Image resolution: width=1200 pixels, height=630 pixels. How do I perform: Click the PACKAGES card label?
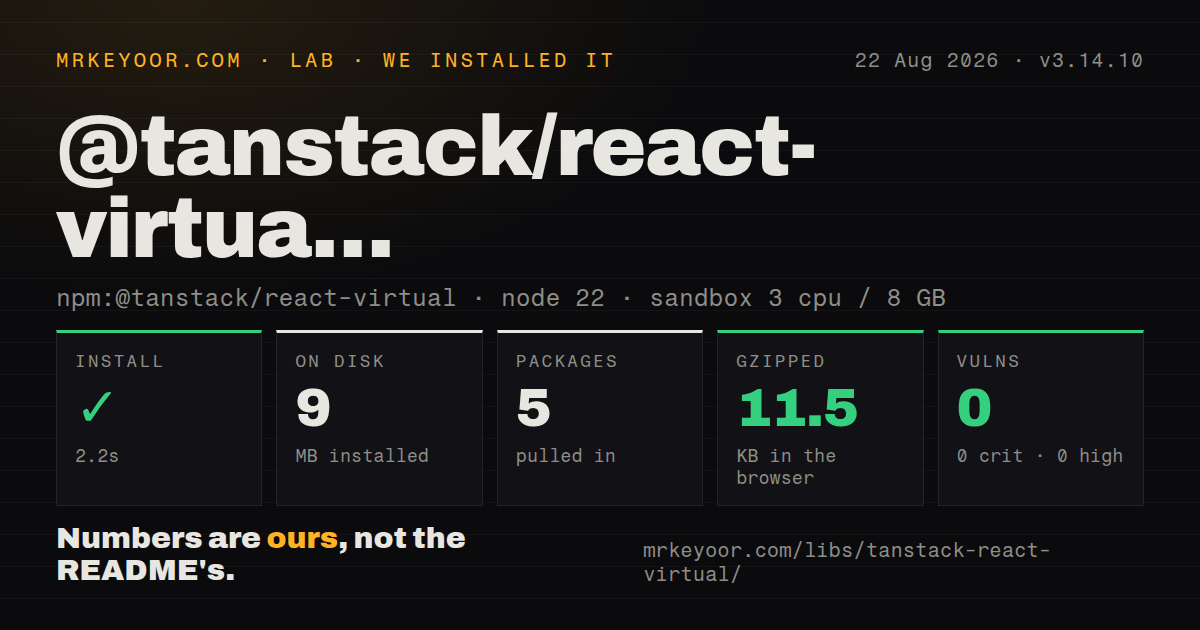[567, 362]
